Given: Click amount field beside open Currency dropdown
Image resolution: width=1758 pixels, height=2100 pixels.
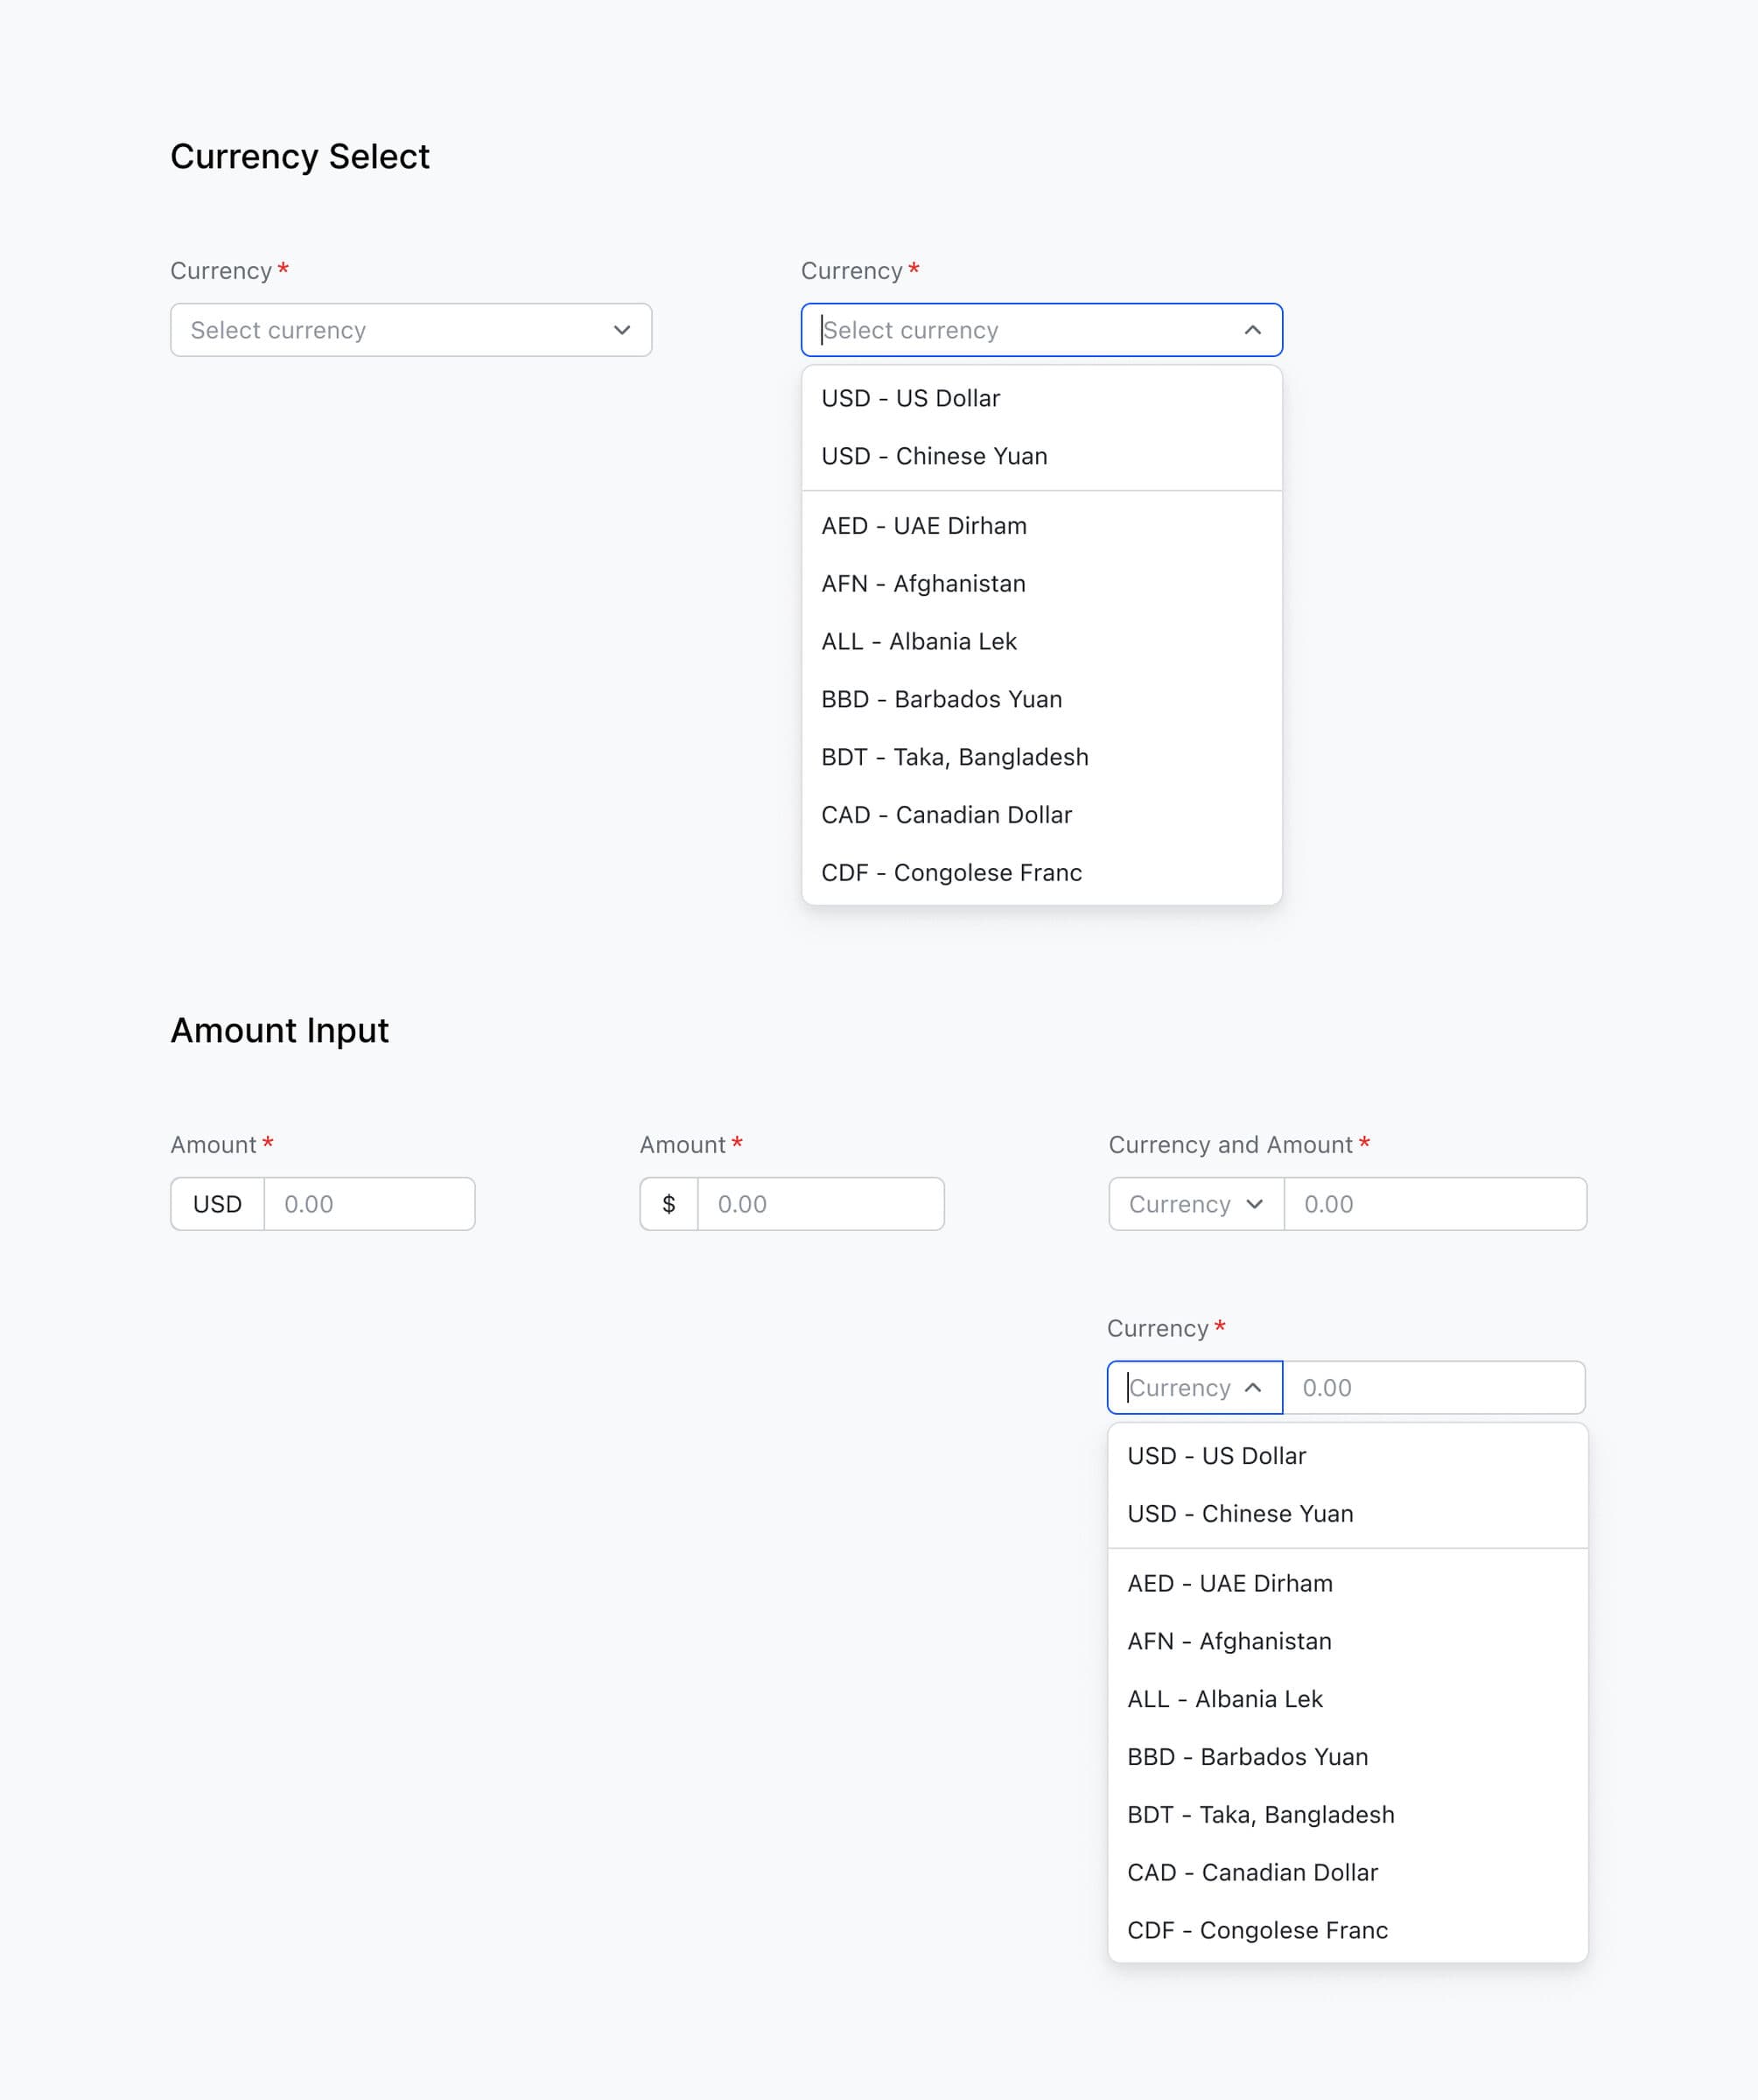Looking at the screenshot, I should tap(1433, 1388).
